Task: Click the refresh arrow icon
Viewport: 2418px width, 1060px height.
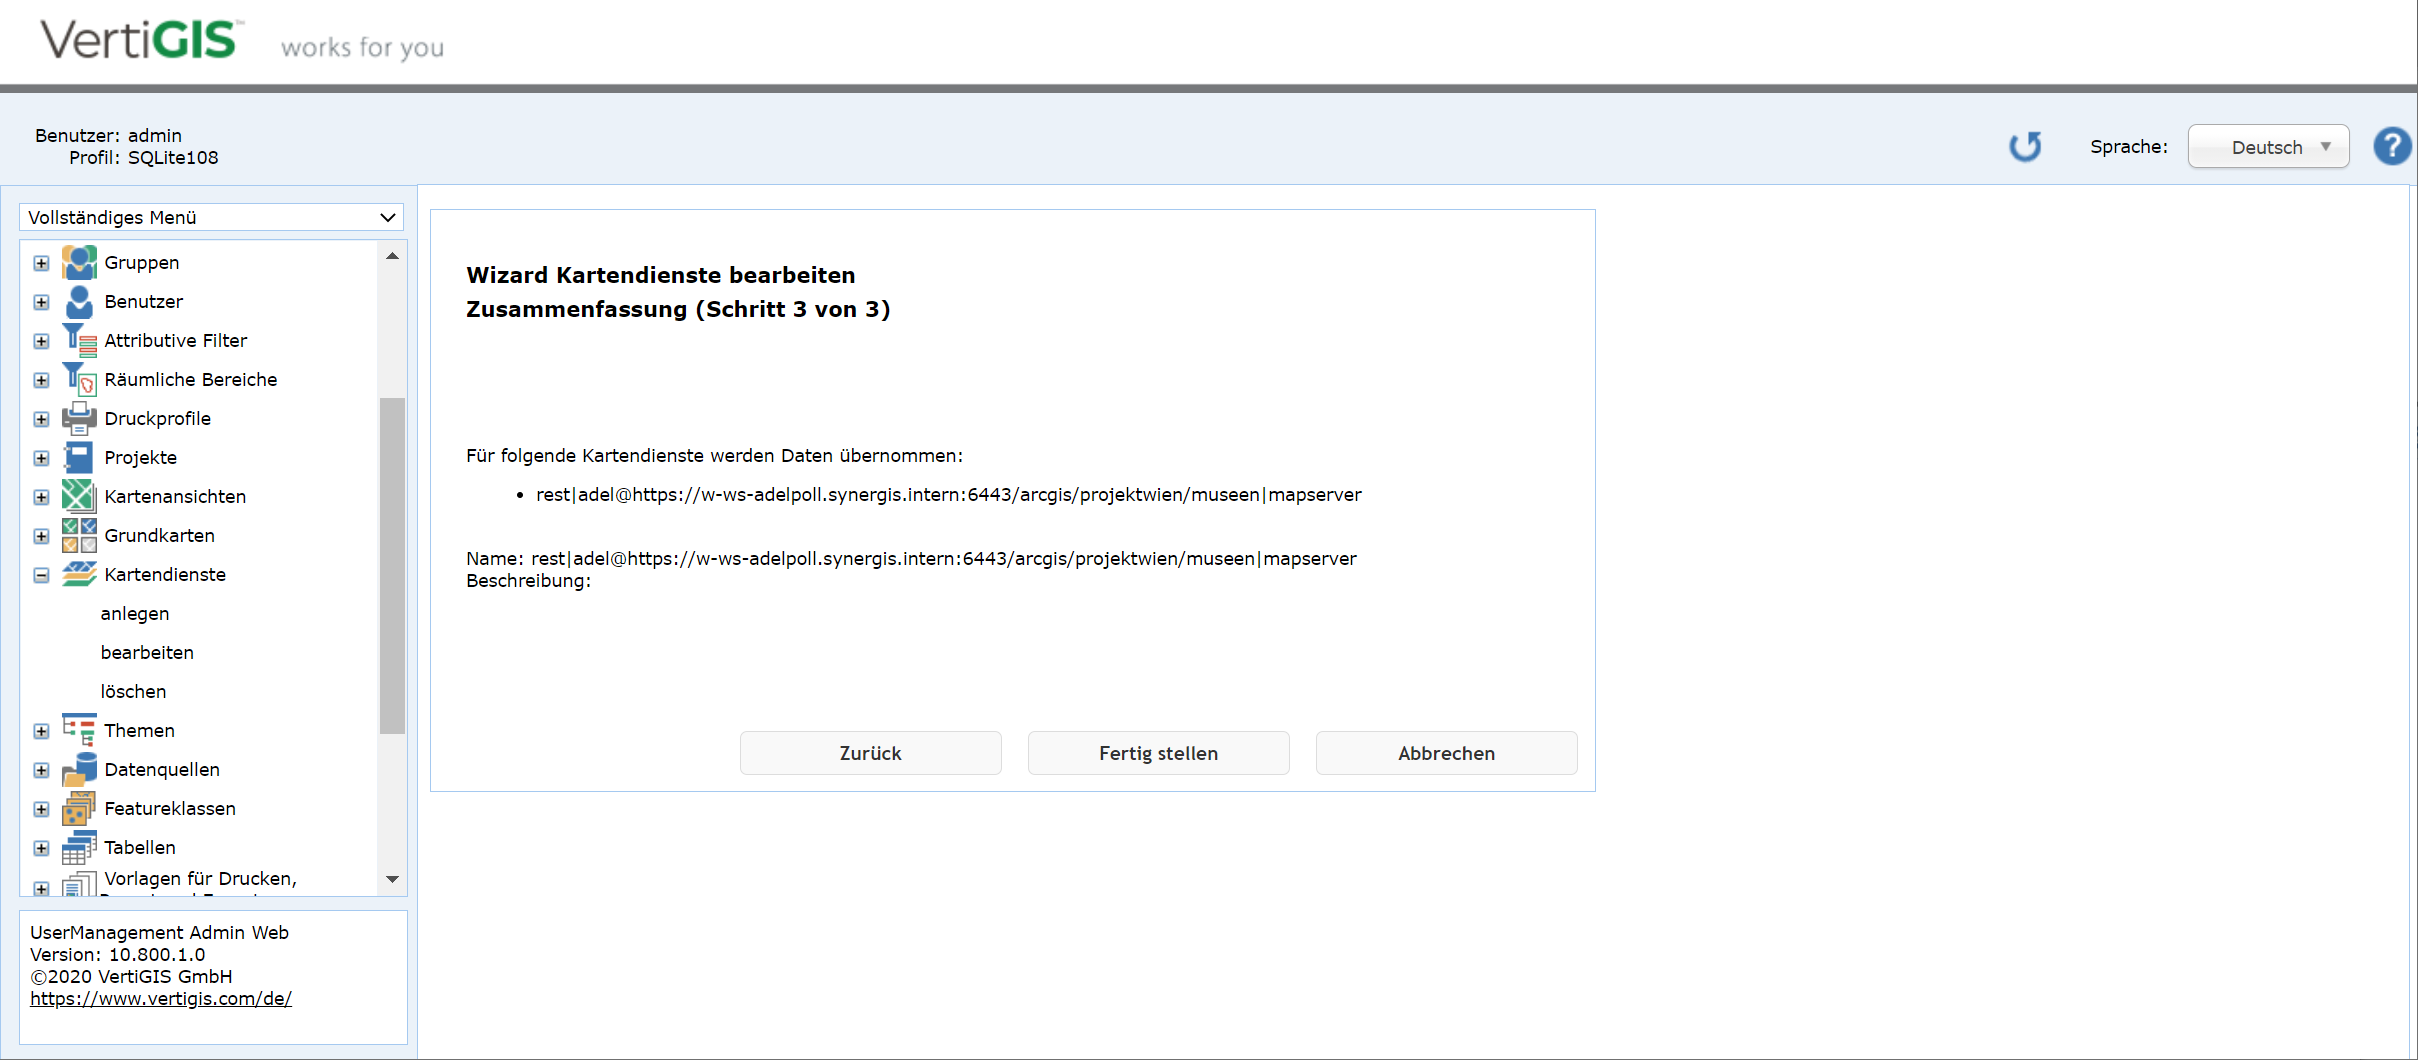Action: pyautogui.click(x=2025, y=147)
